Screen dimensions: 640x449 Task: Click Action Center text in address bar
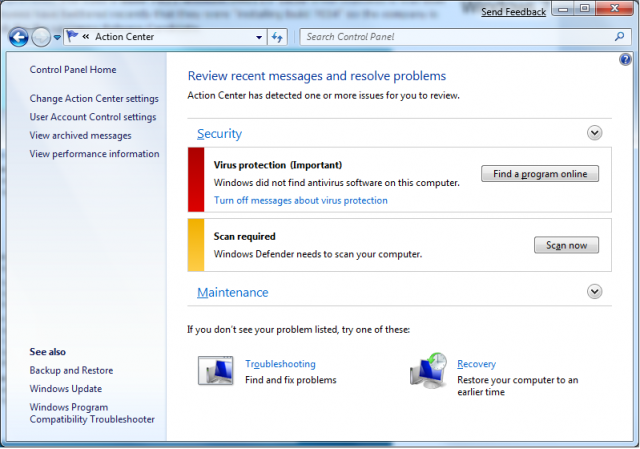(x=124, y=37)
